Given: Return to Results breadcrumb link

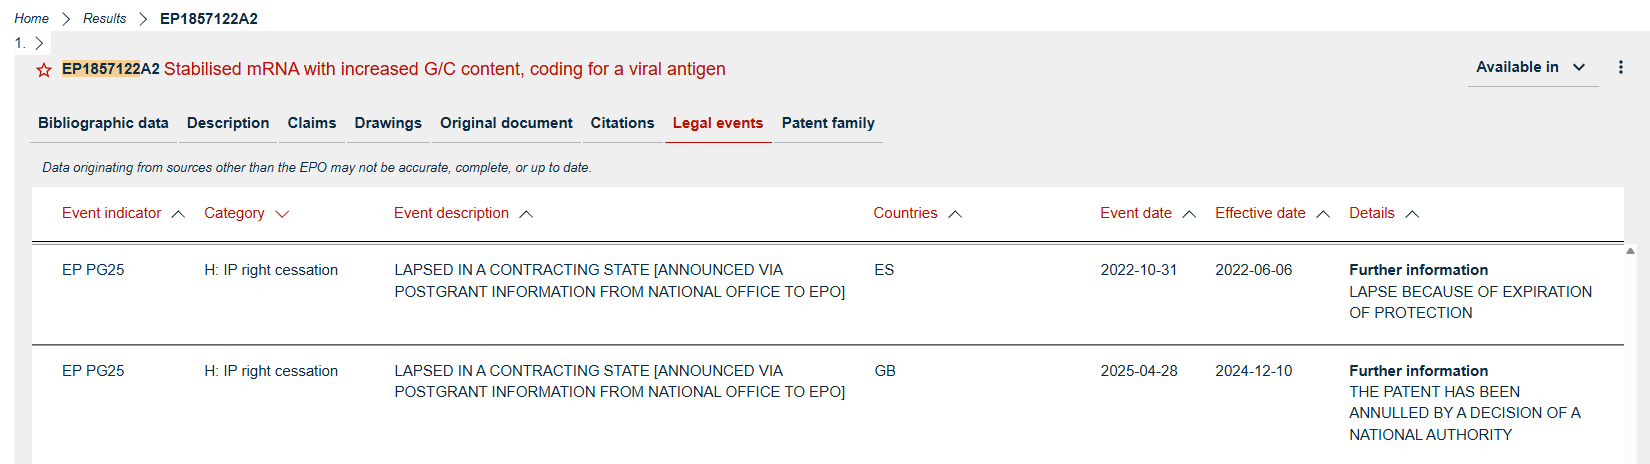Looking at the screenshot, I should [x=105, y=18].
